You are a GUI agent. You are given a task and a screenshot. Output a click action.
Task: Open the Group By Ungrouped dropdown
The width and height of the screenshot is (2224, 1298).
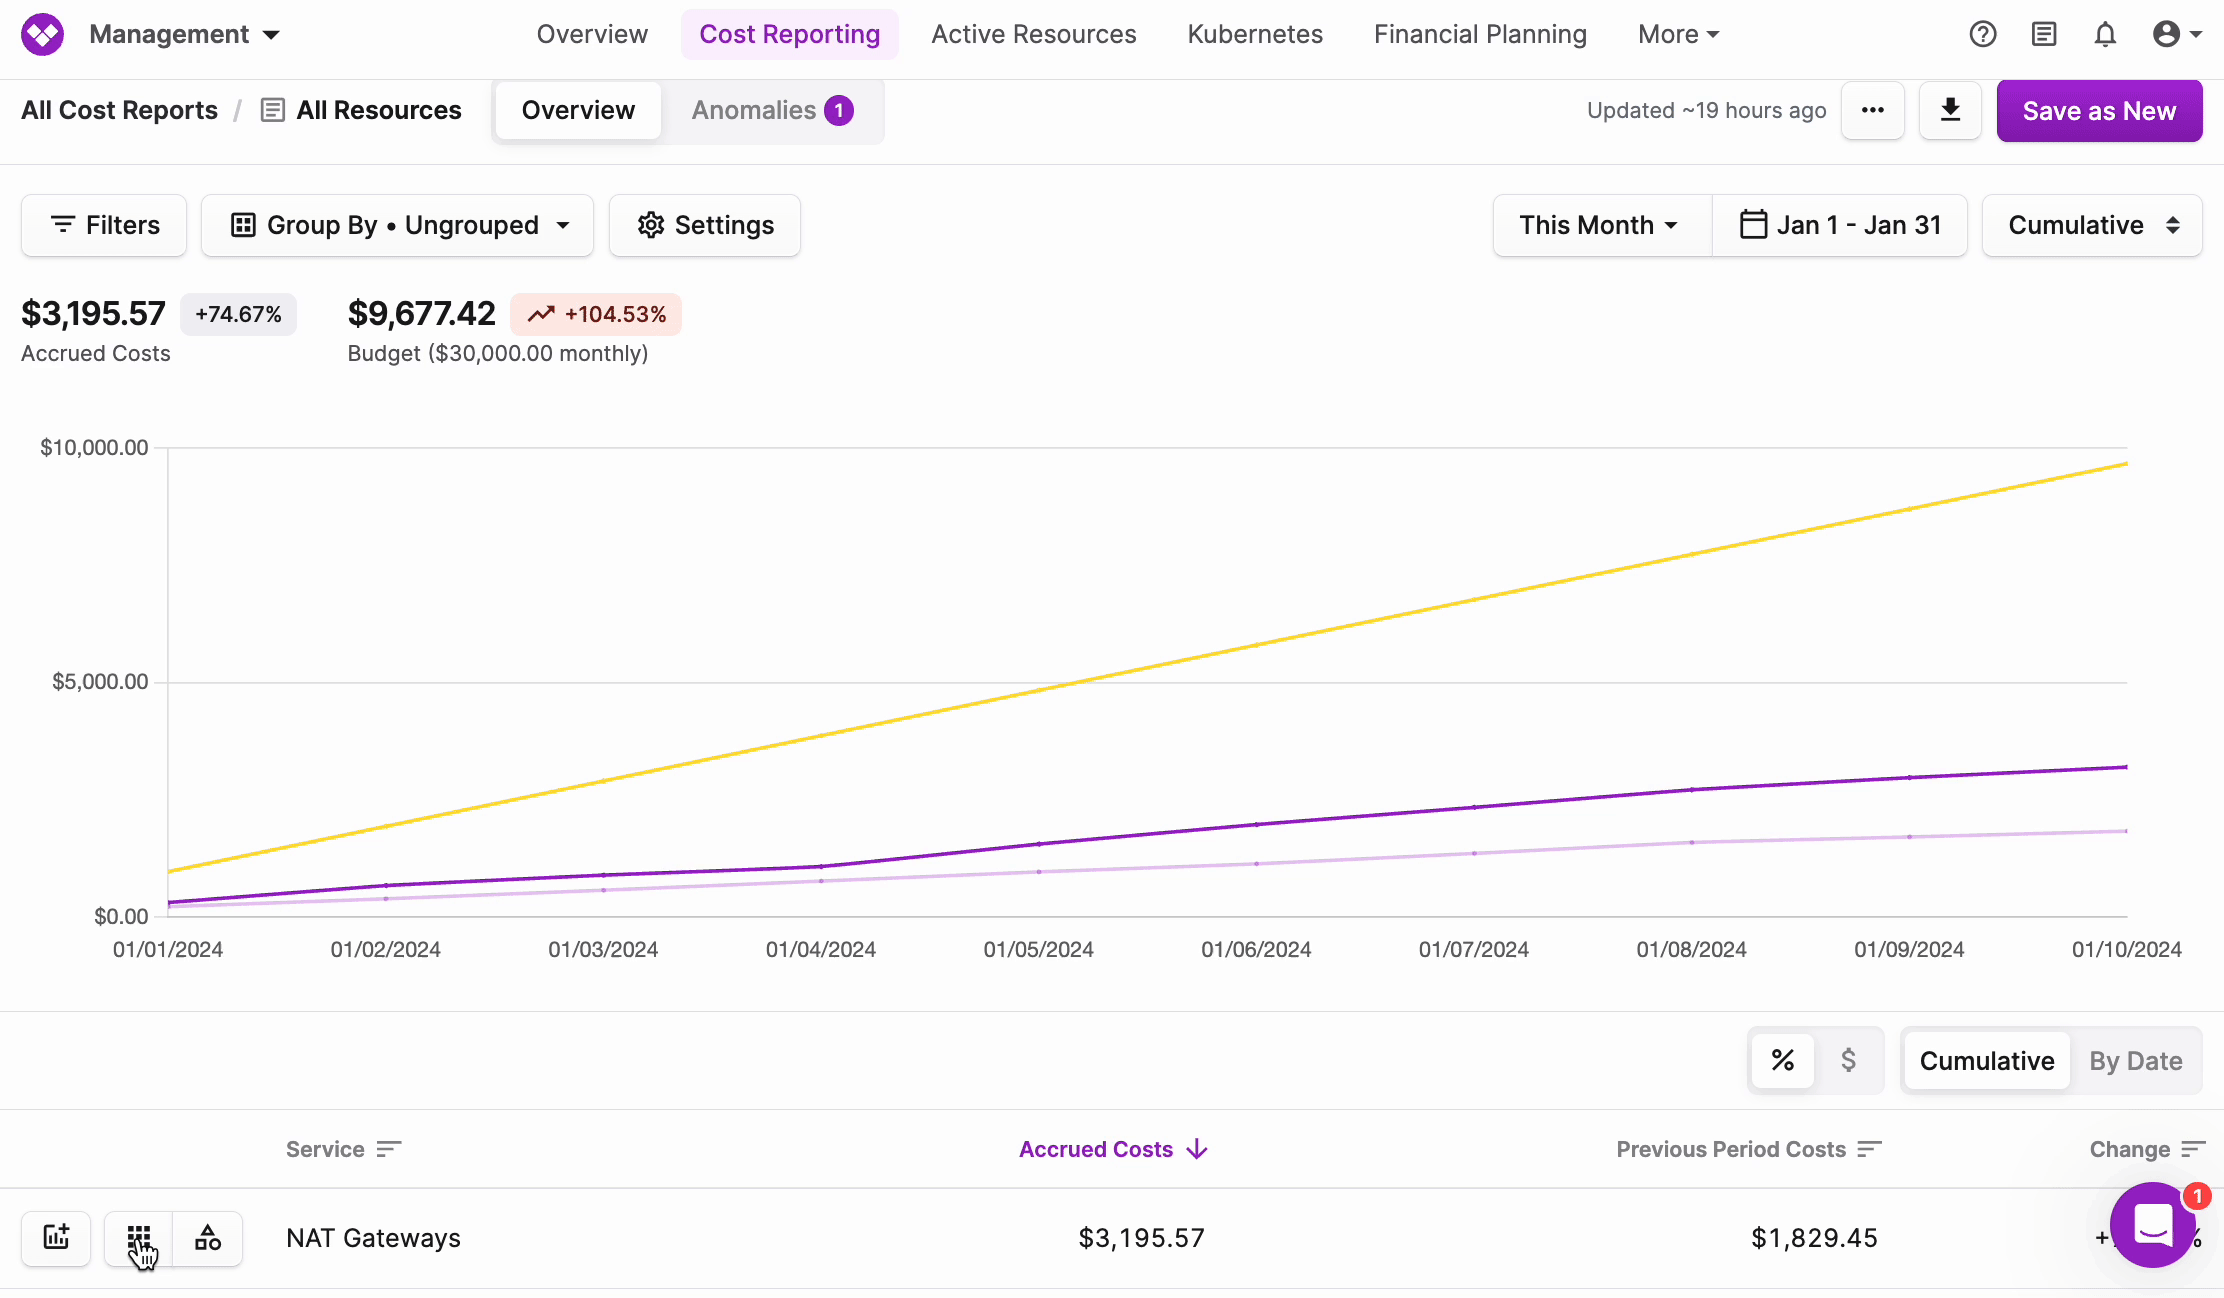(x=398, y=225)
